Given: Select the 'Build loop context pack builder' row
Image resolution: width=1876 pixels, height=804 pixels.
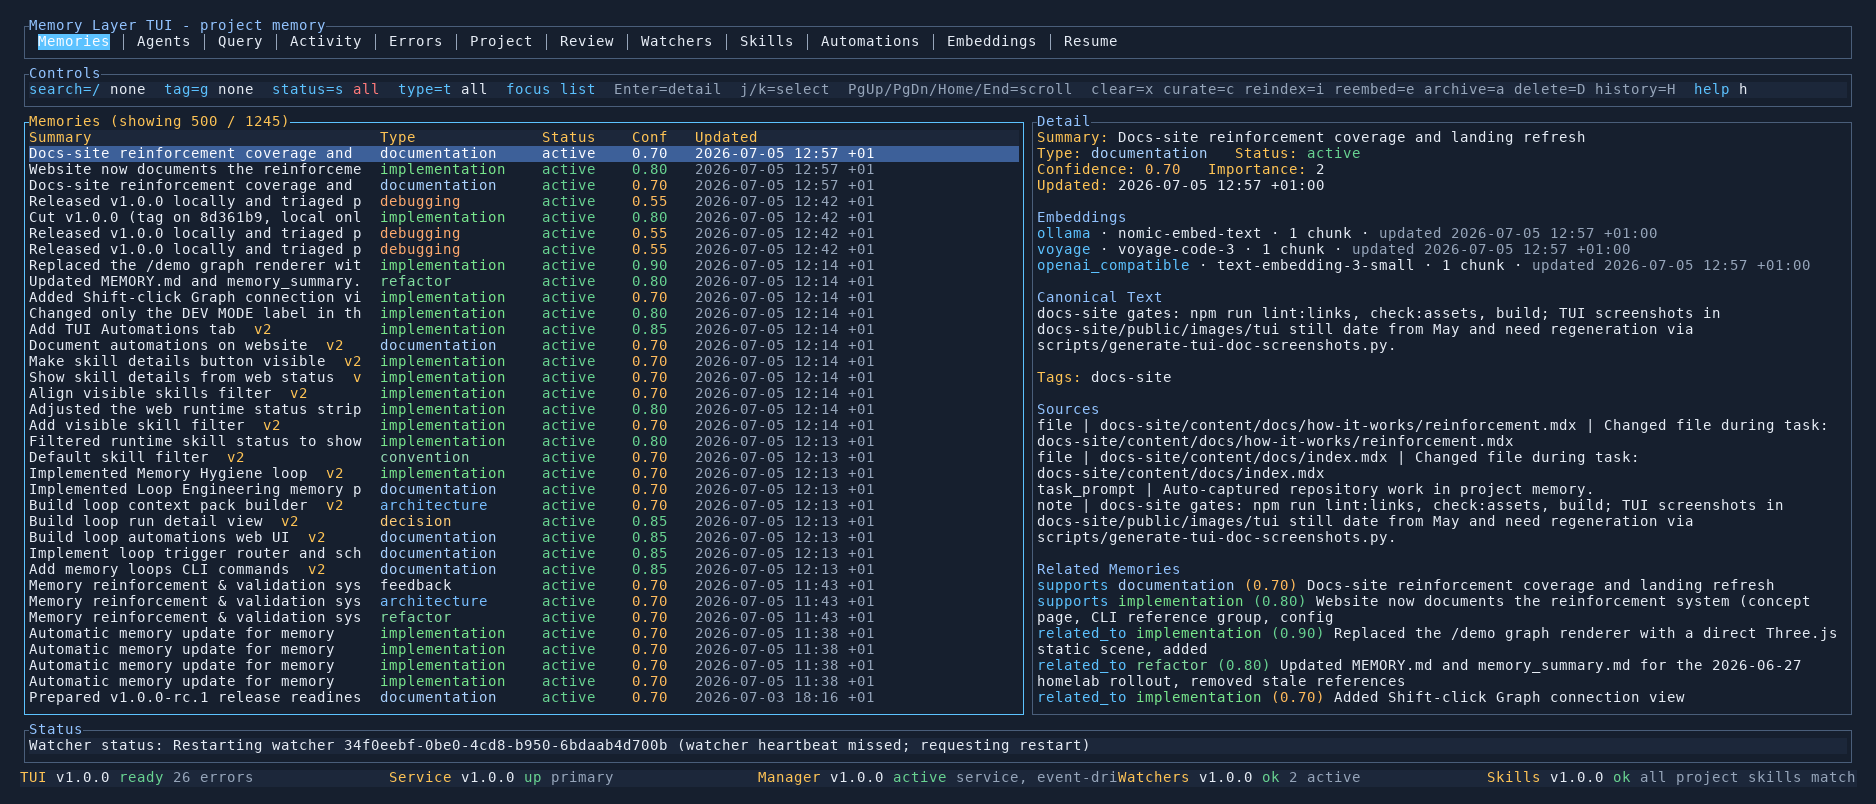Looking at the screenshot, I should pos(524,505).
